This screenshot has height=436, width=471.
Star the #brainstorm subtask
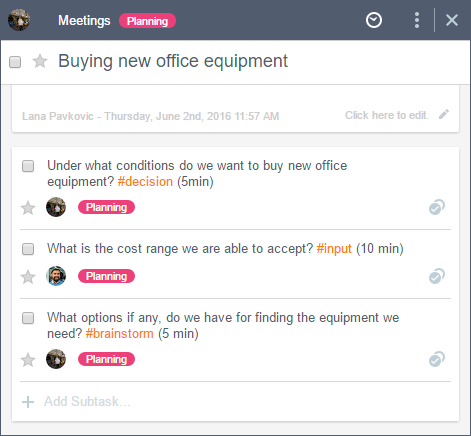click(28, 360)
